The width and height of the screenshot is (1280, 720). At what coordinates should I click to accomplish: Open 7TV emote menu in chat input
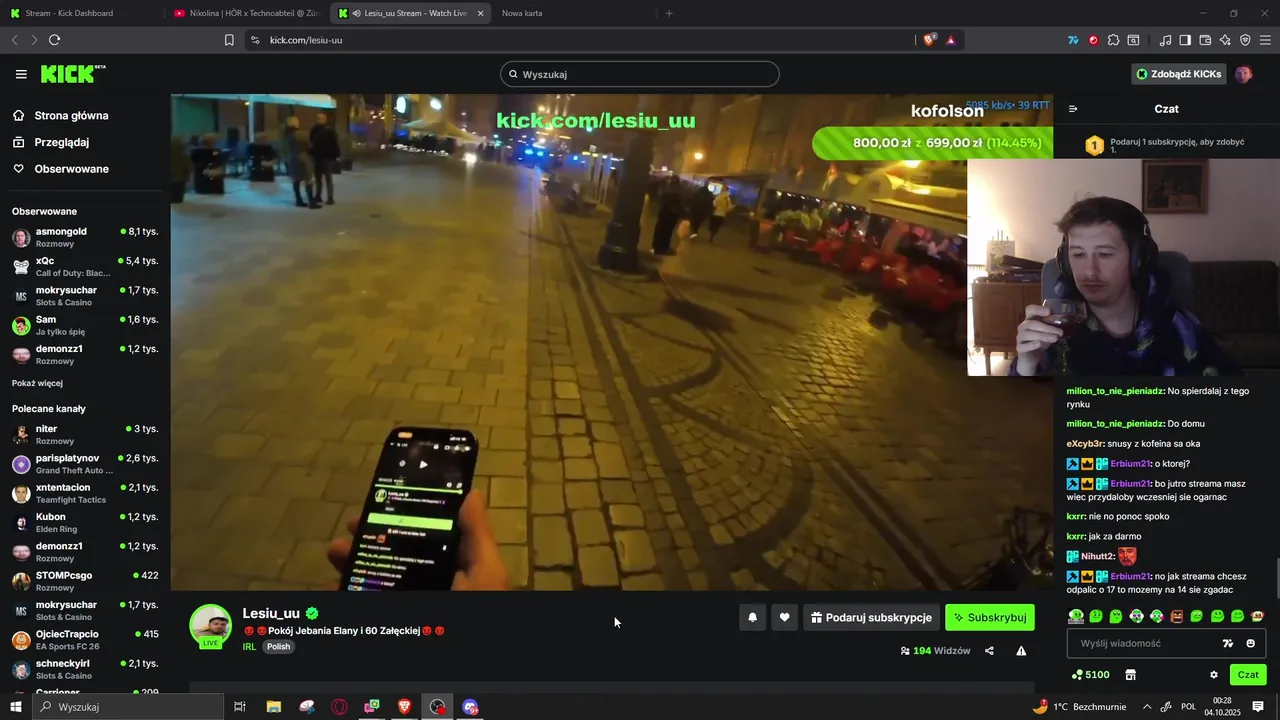[x=1228, y=643]
